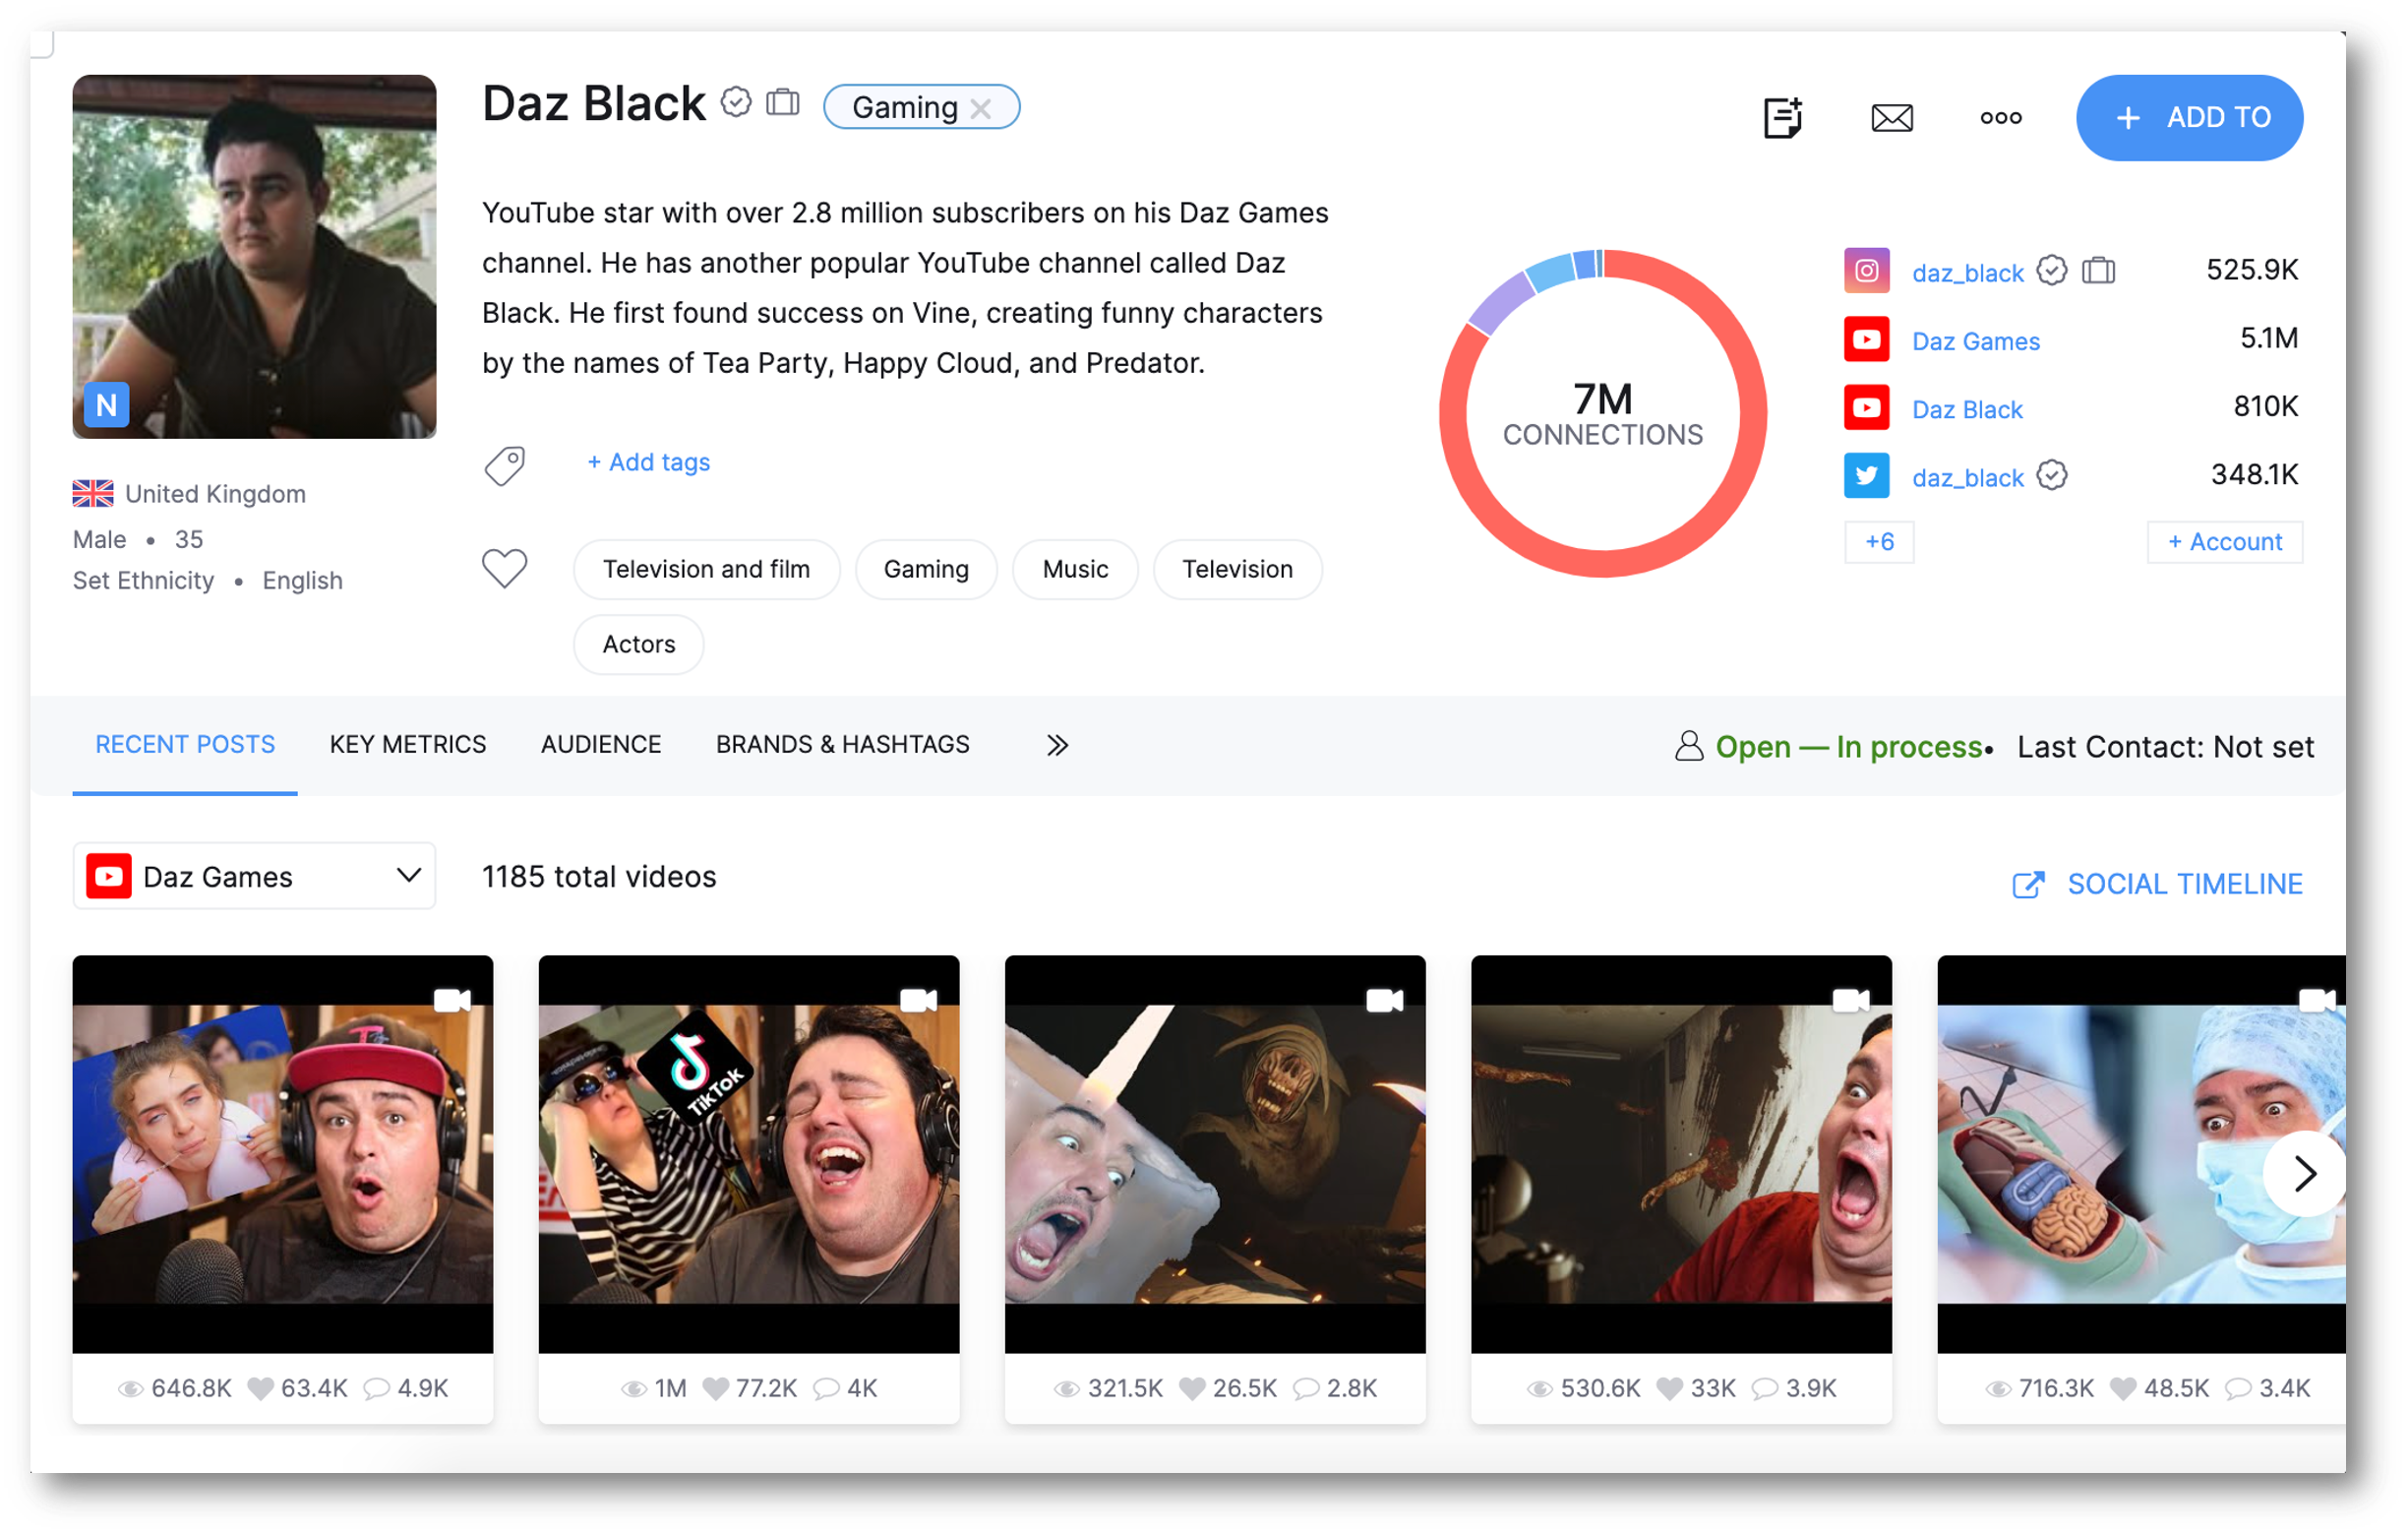Expand the +6 additional accounts

tap(1879, 542)
